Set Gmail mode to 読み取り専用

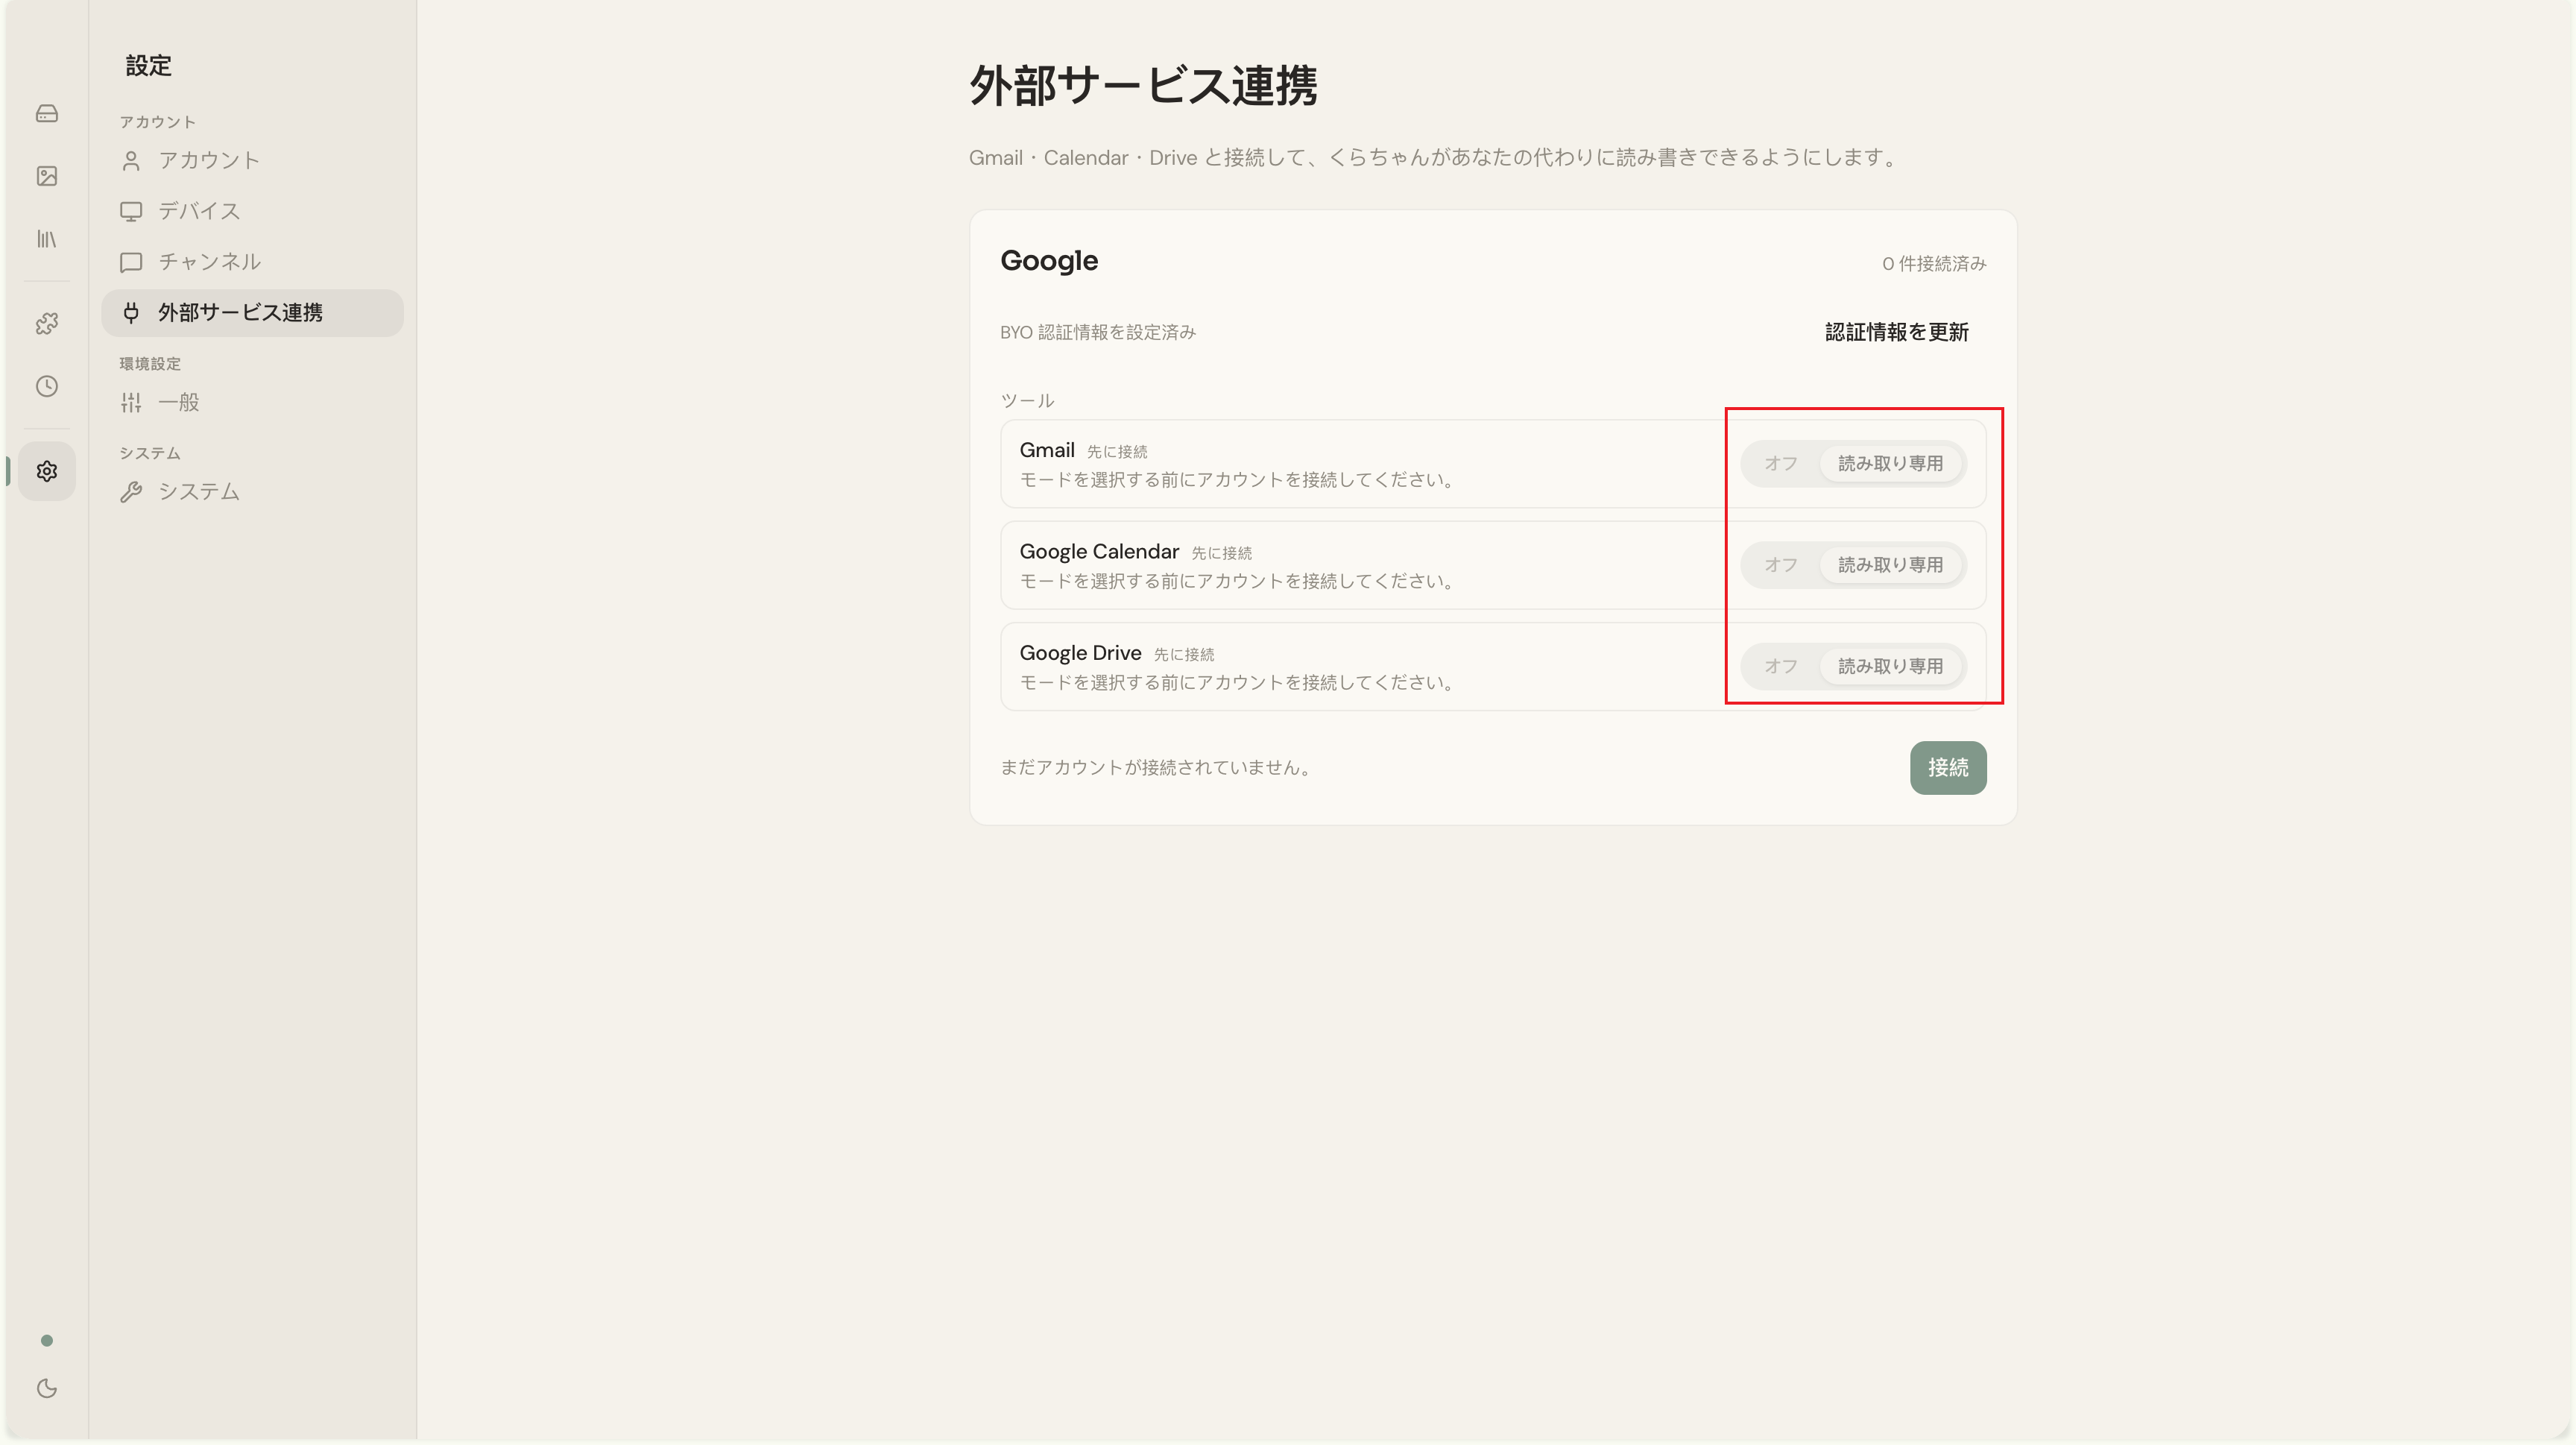[1890, 464]
